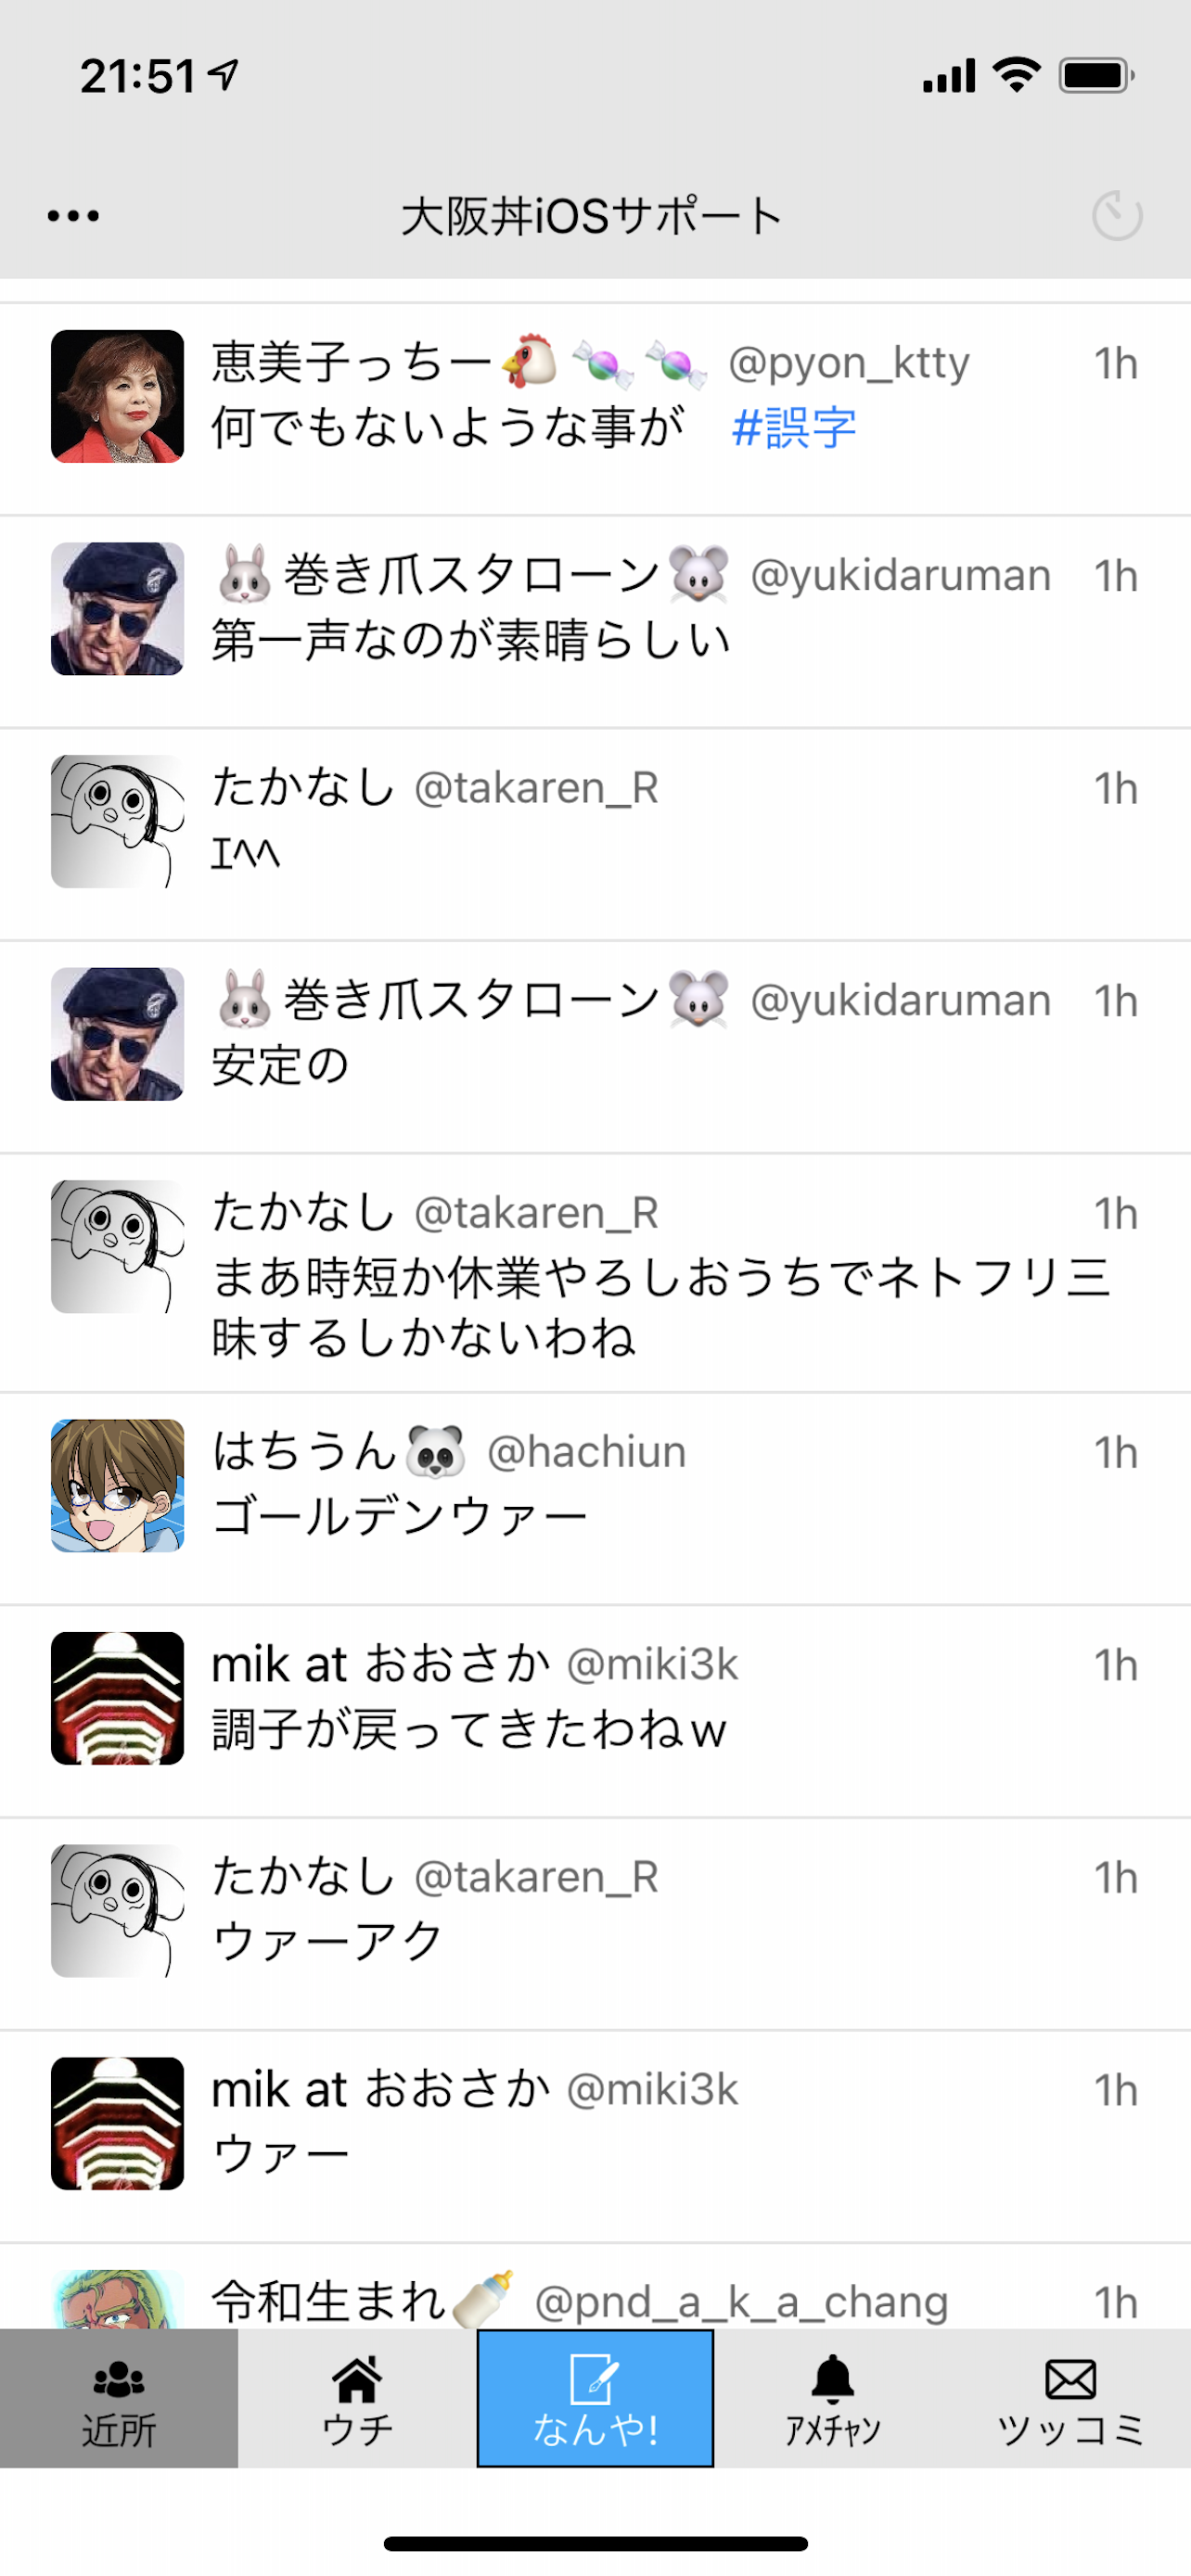Select the ゴールデンウァー post
The image size is (1191, 2576).
tap(595, 1498)
